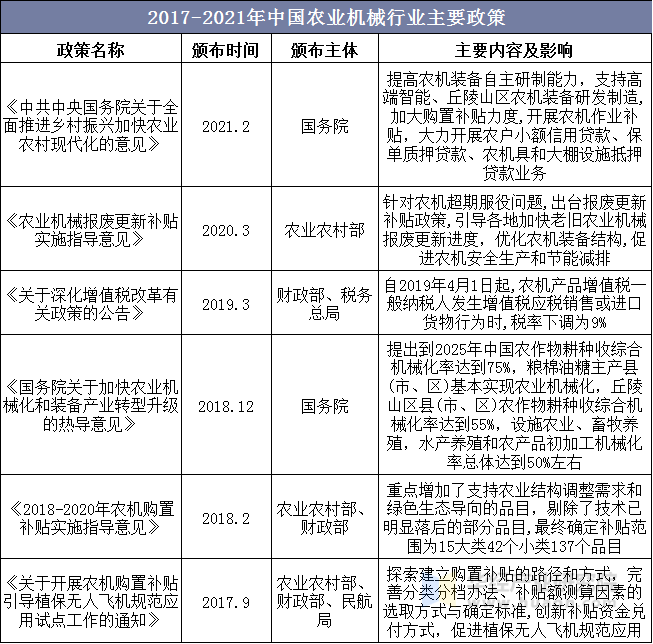Click the date cell 2017.9
The height and width of the screenshot is (644, 653).
click(226, 602)
